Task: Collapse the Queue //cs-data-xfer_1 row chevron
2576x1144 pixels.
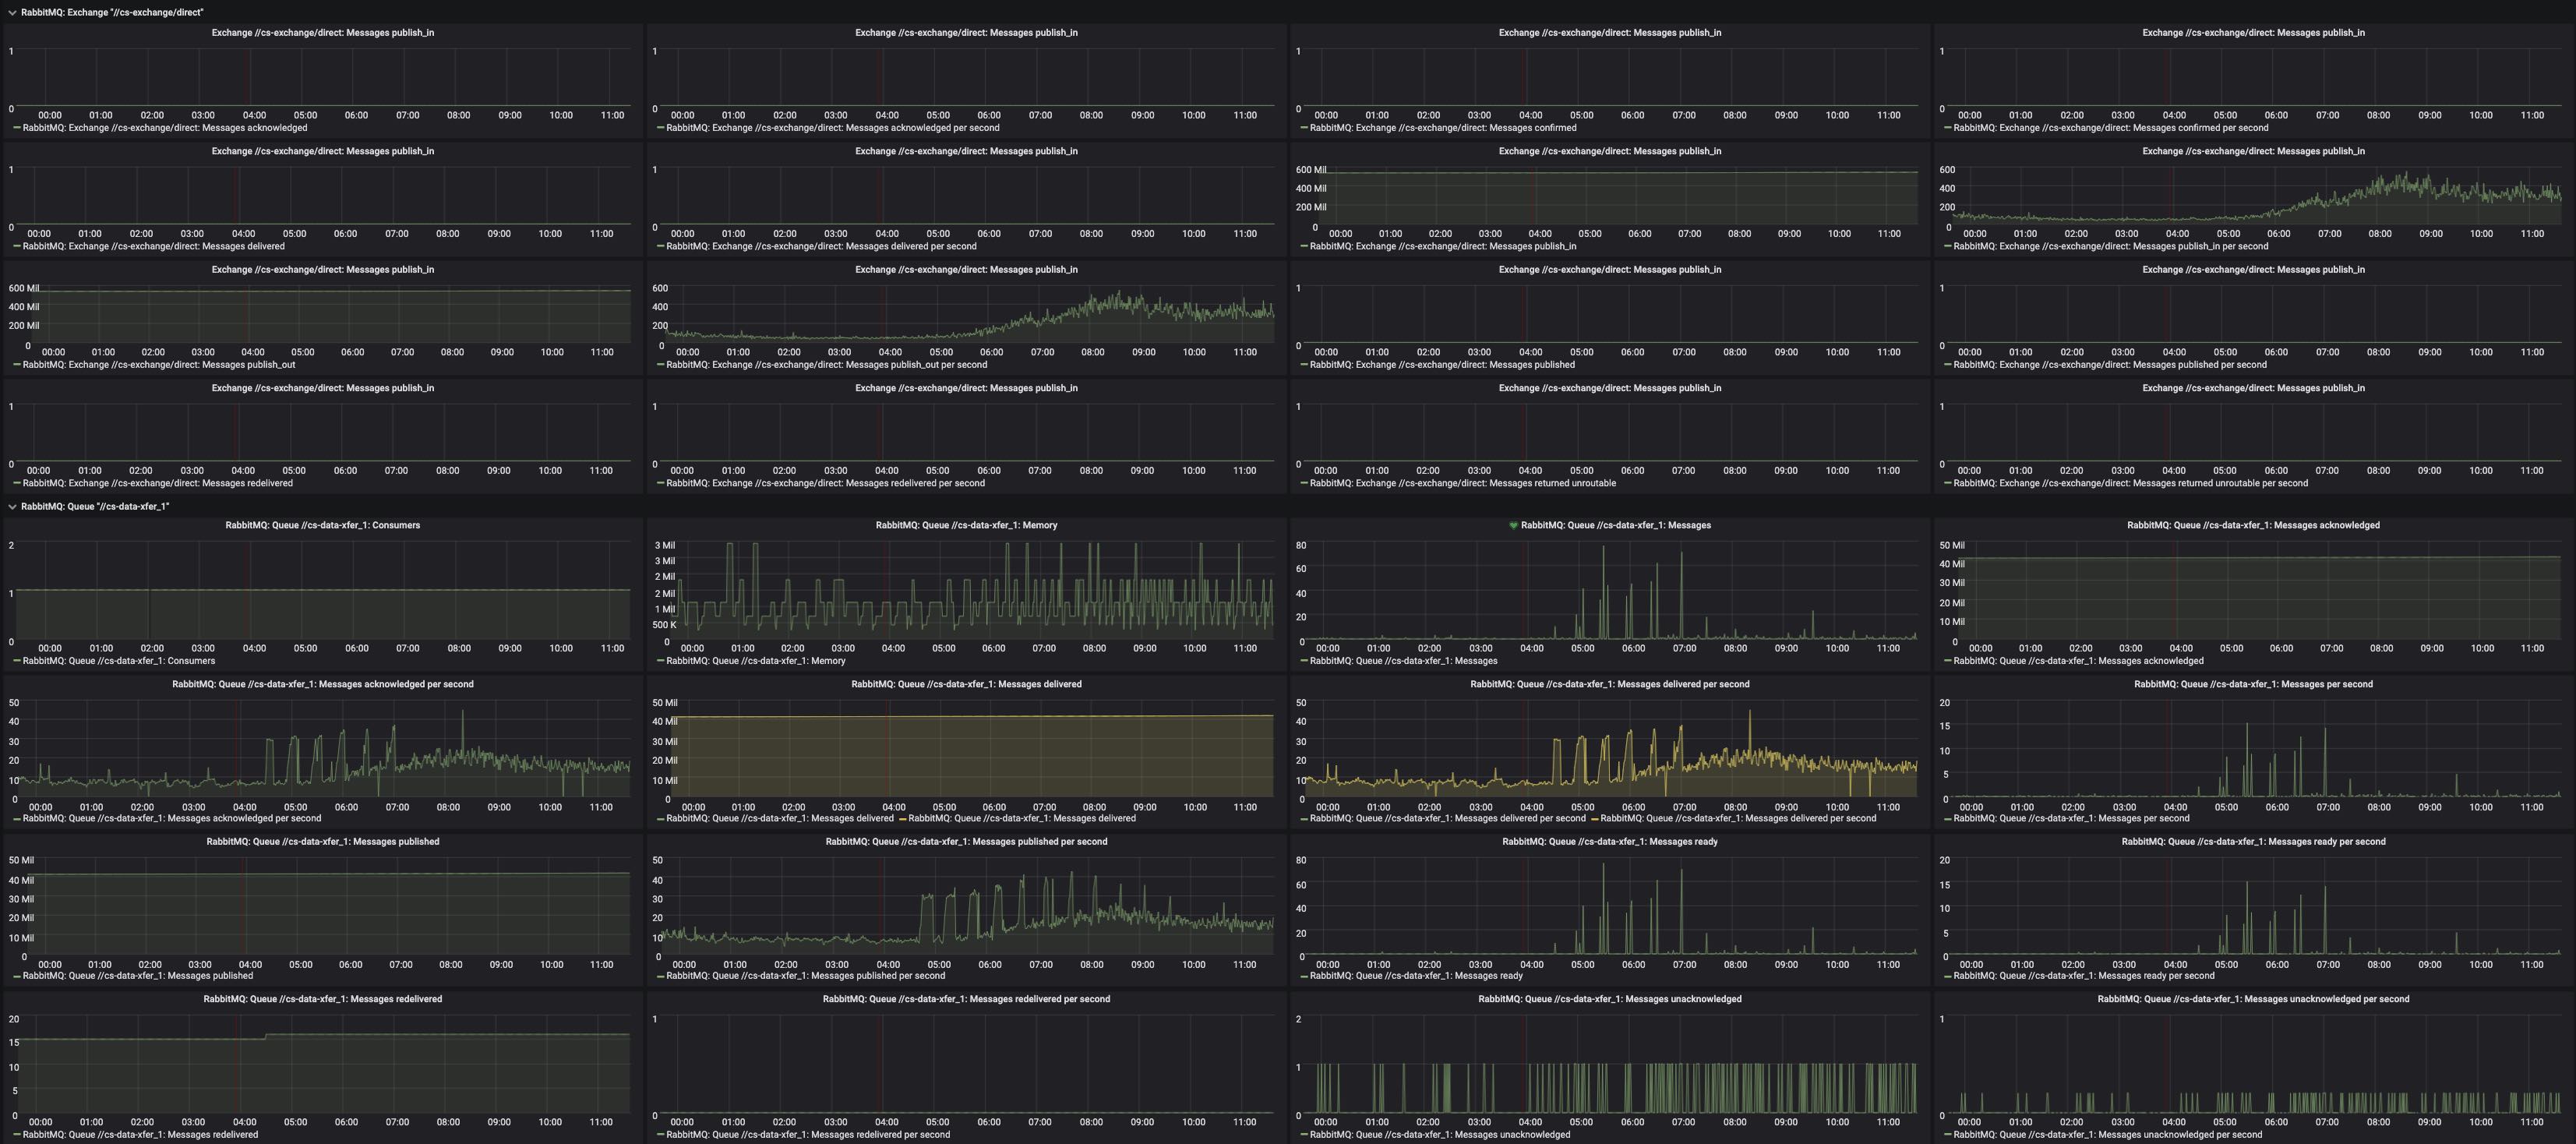Action: coord(12,506)
